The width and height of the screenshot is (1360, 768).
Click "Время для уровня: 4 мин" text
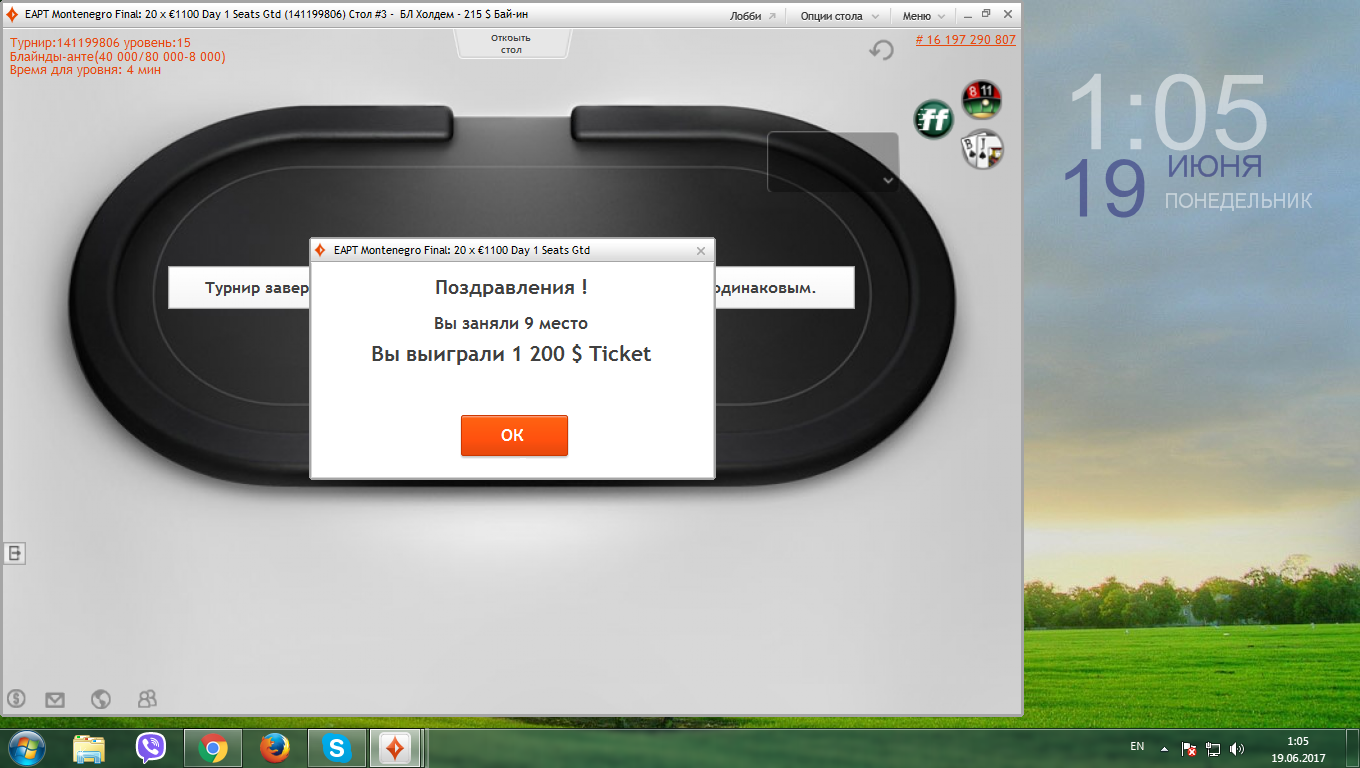pyautogui.click(x=85, y=70)
